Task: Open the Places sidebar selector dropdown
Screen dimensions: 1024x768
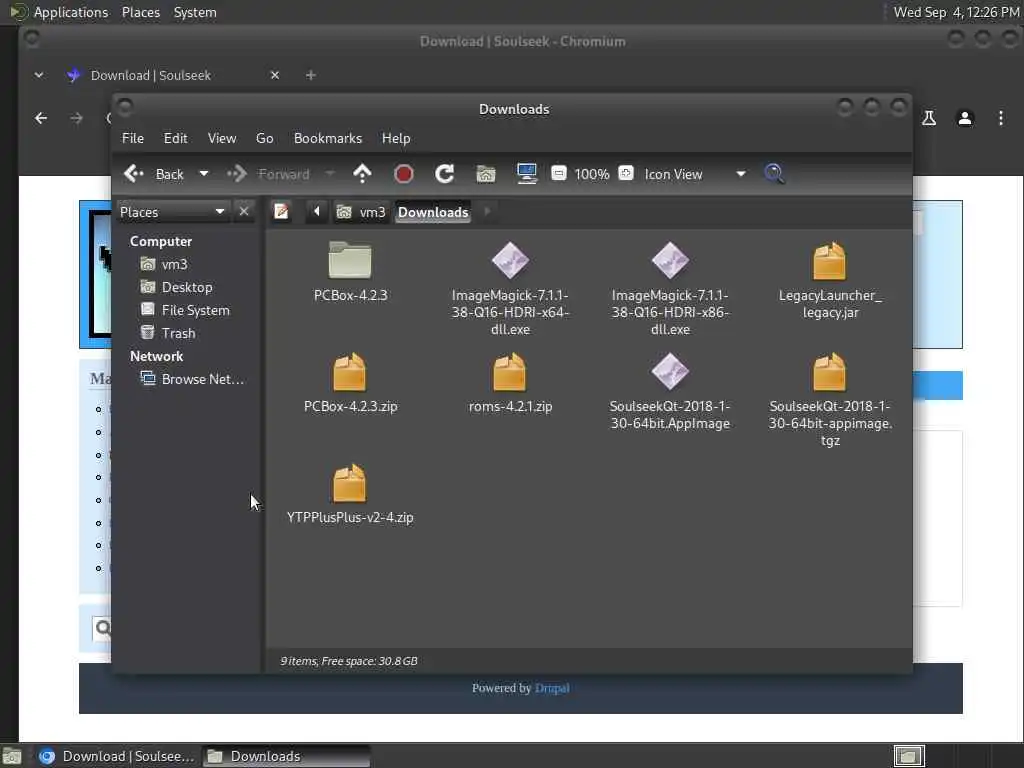Action: (172, 212)
